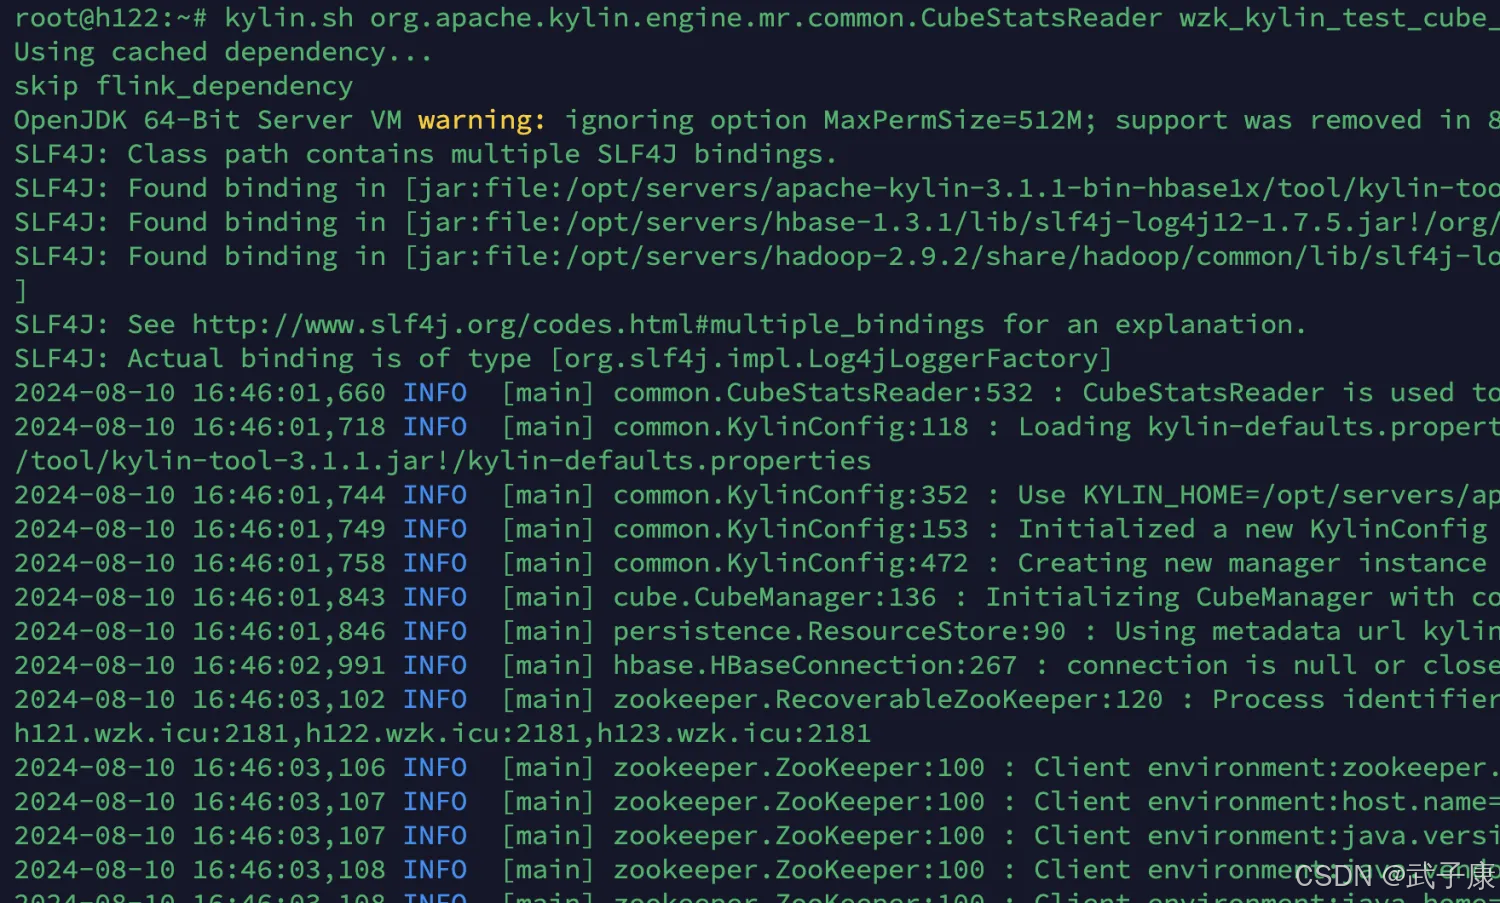The height and width of the screenshot is (903, 1500).
Task: Select '[org.slf4j.impl.Log4jLoggerFactory]' text
Action: (831, 359)
